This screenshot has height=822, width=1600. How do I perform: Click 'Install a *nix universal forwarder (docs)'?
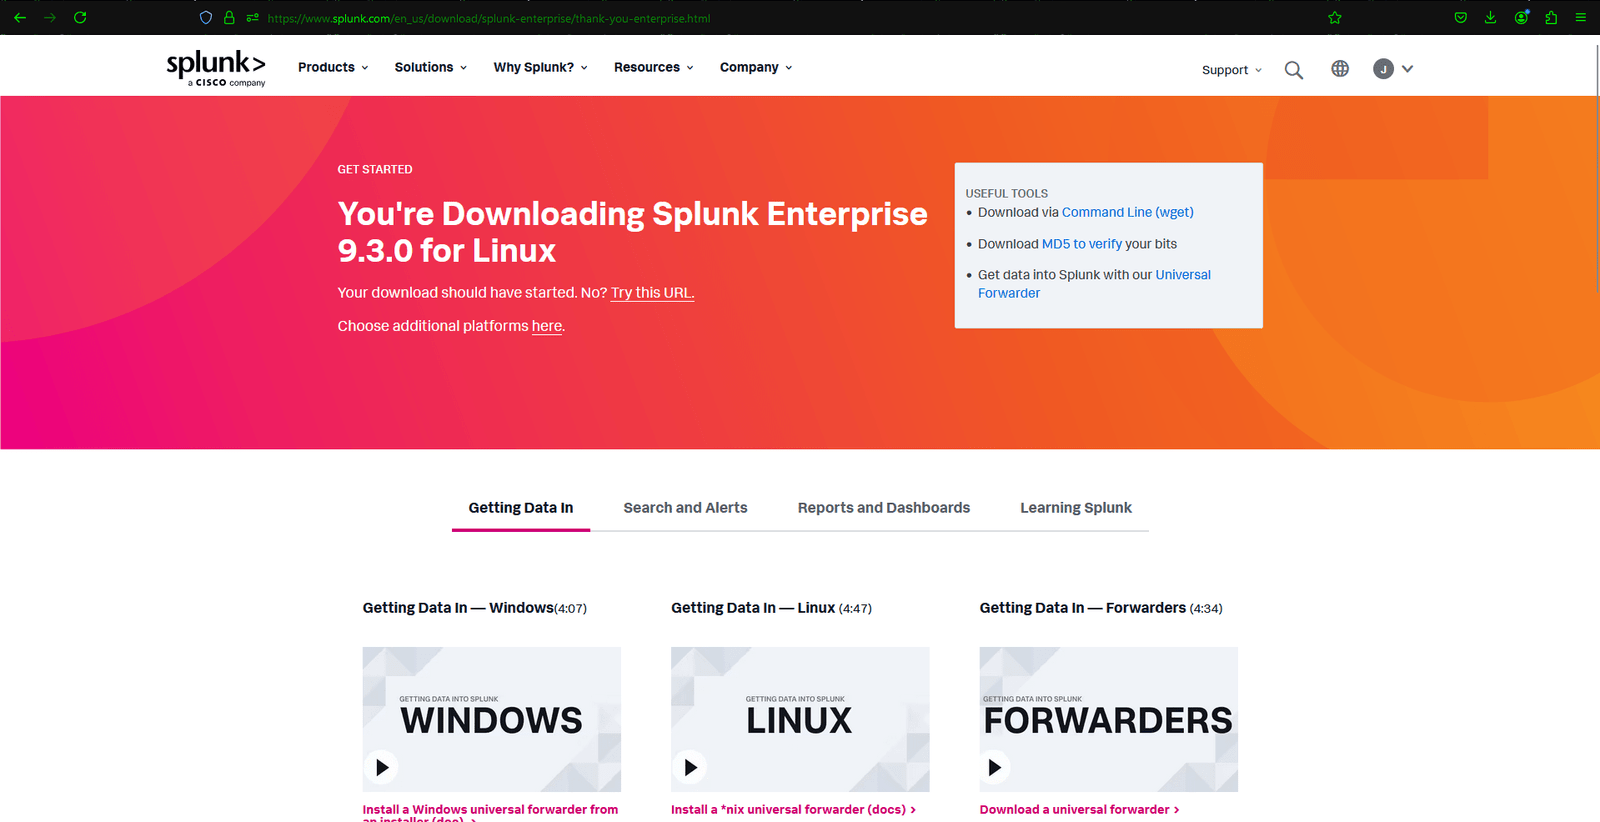tap(793, 810)
